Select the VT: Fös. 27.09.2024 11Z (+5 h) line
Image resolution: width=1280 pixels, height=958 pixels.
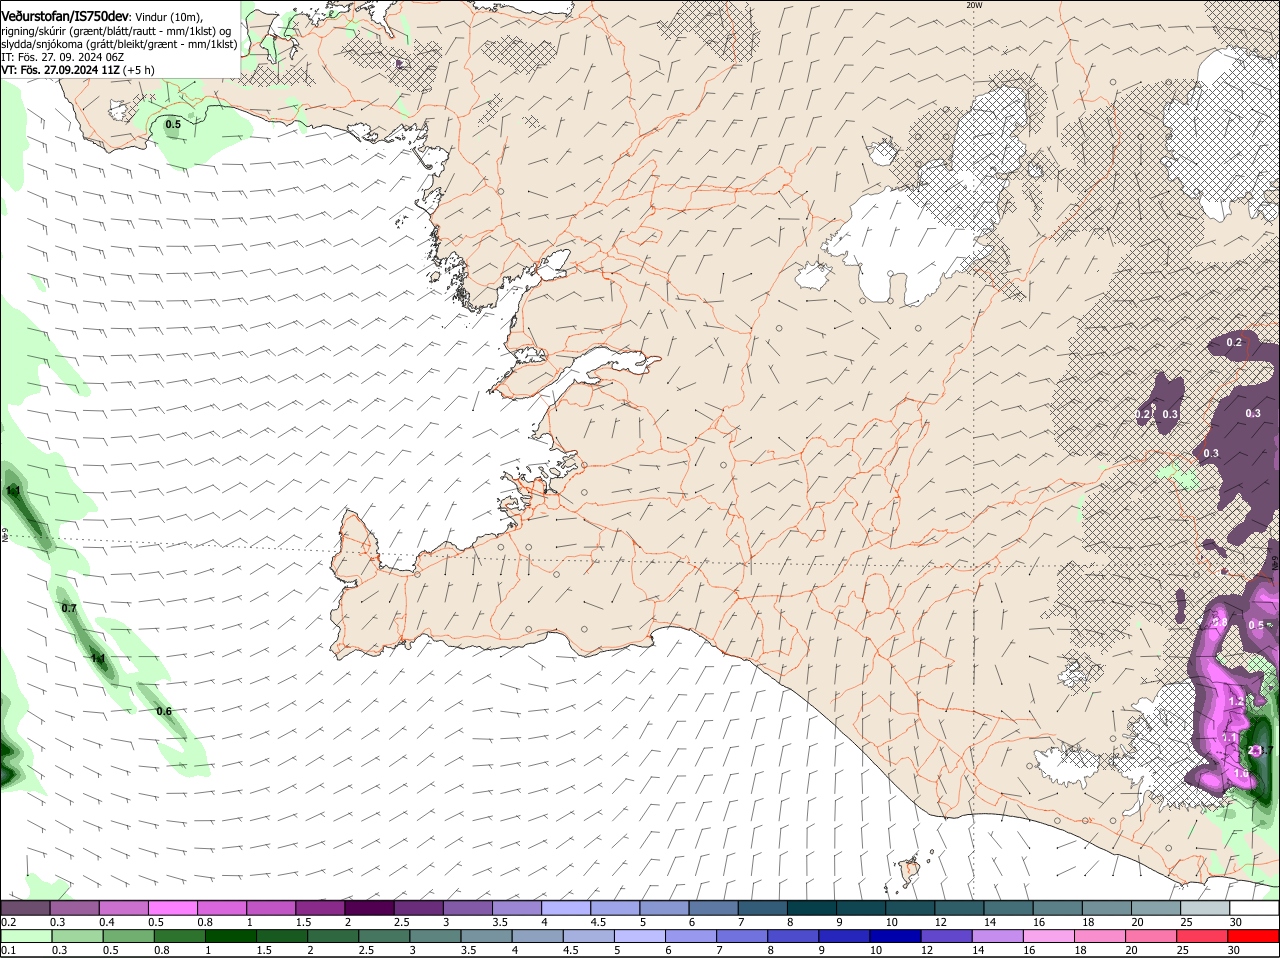click(78, 70)
